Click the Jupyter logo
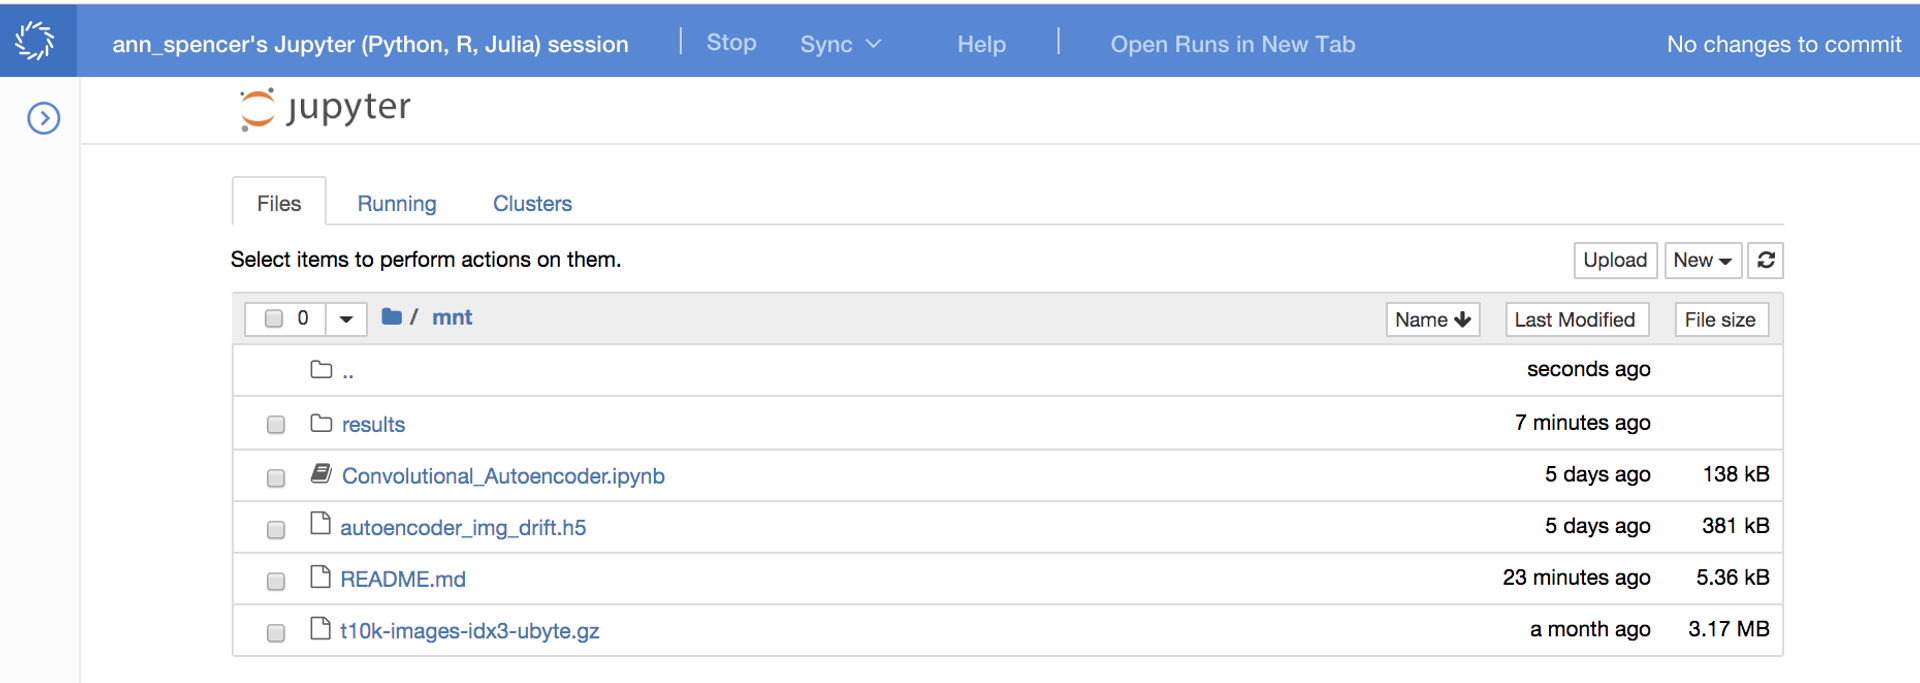 coord(326,108)
